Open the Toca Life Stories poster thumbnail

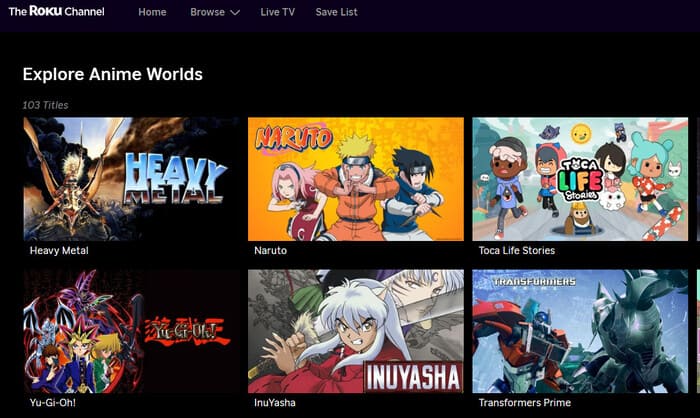tap(580, 179)
